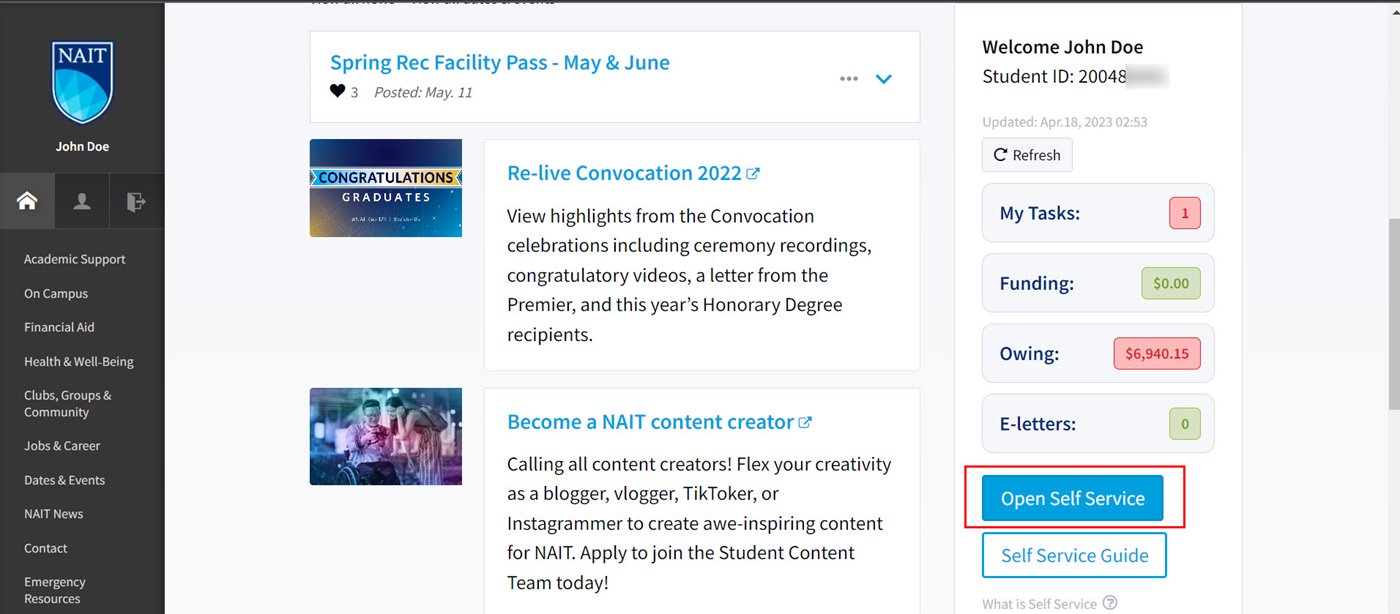Open NAIT News section
The width and height of the screenshot is (1400, 614).
coord(53,513)
